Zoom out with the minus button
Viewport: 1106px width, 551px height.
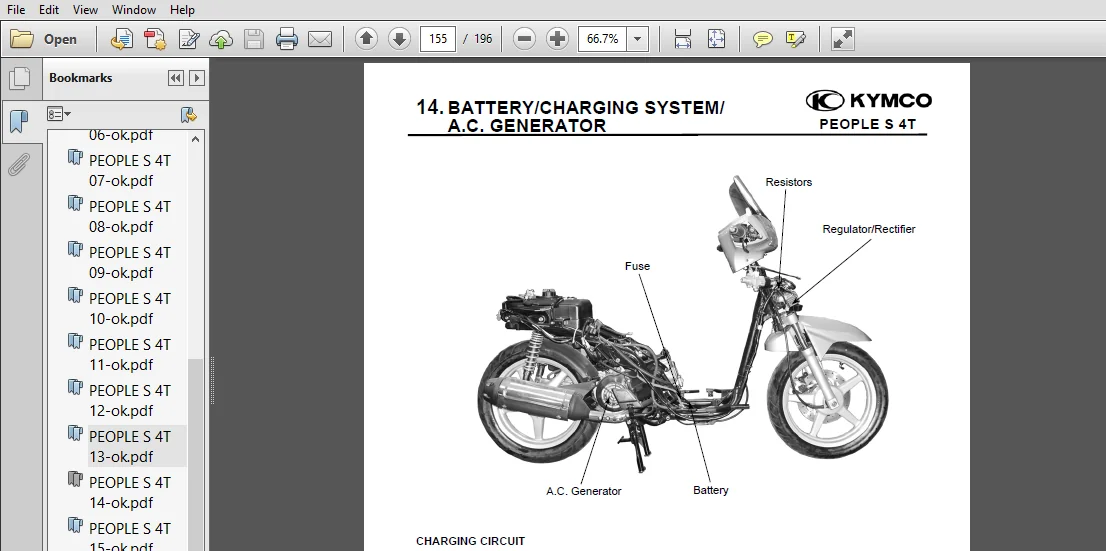point(524,38)
